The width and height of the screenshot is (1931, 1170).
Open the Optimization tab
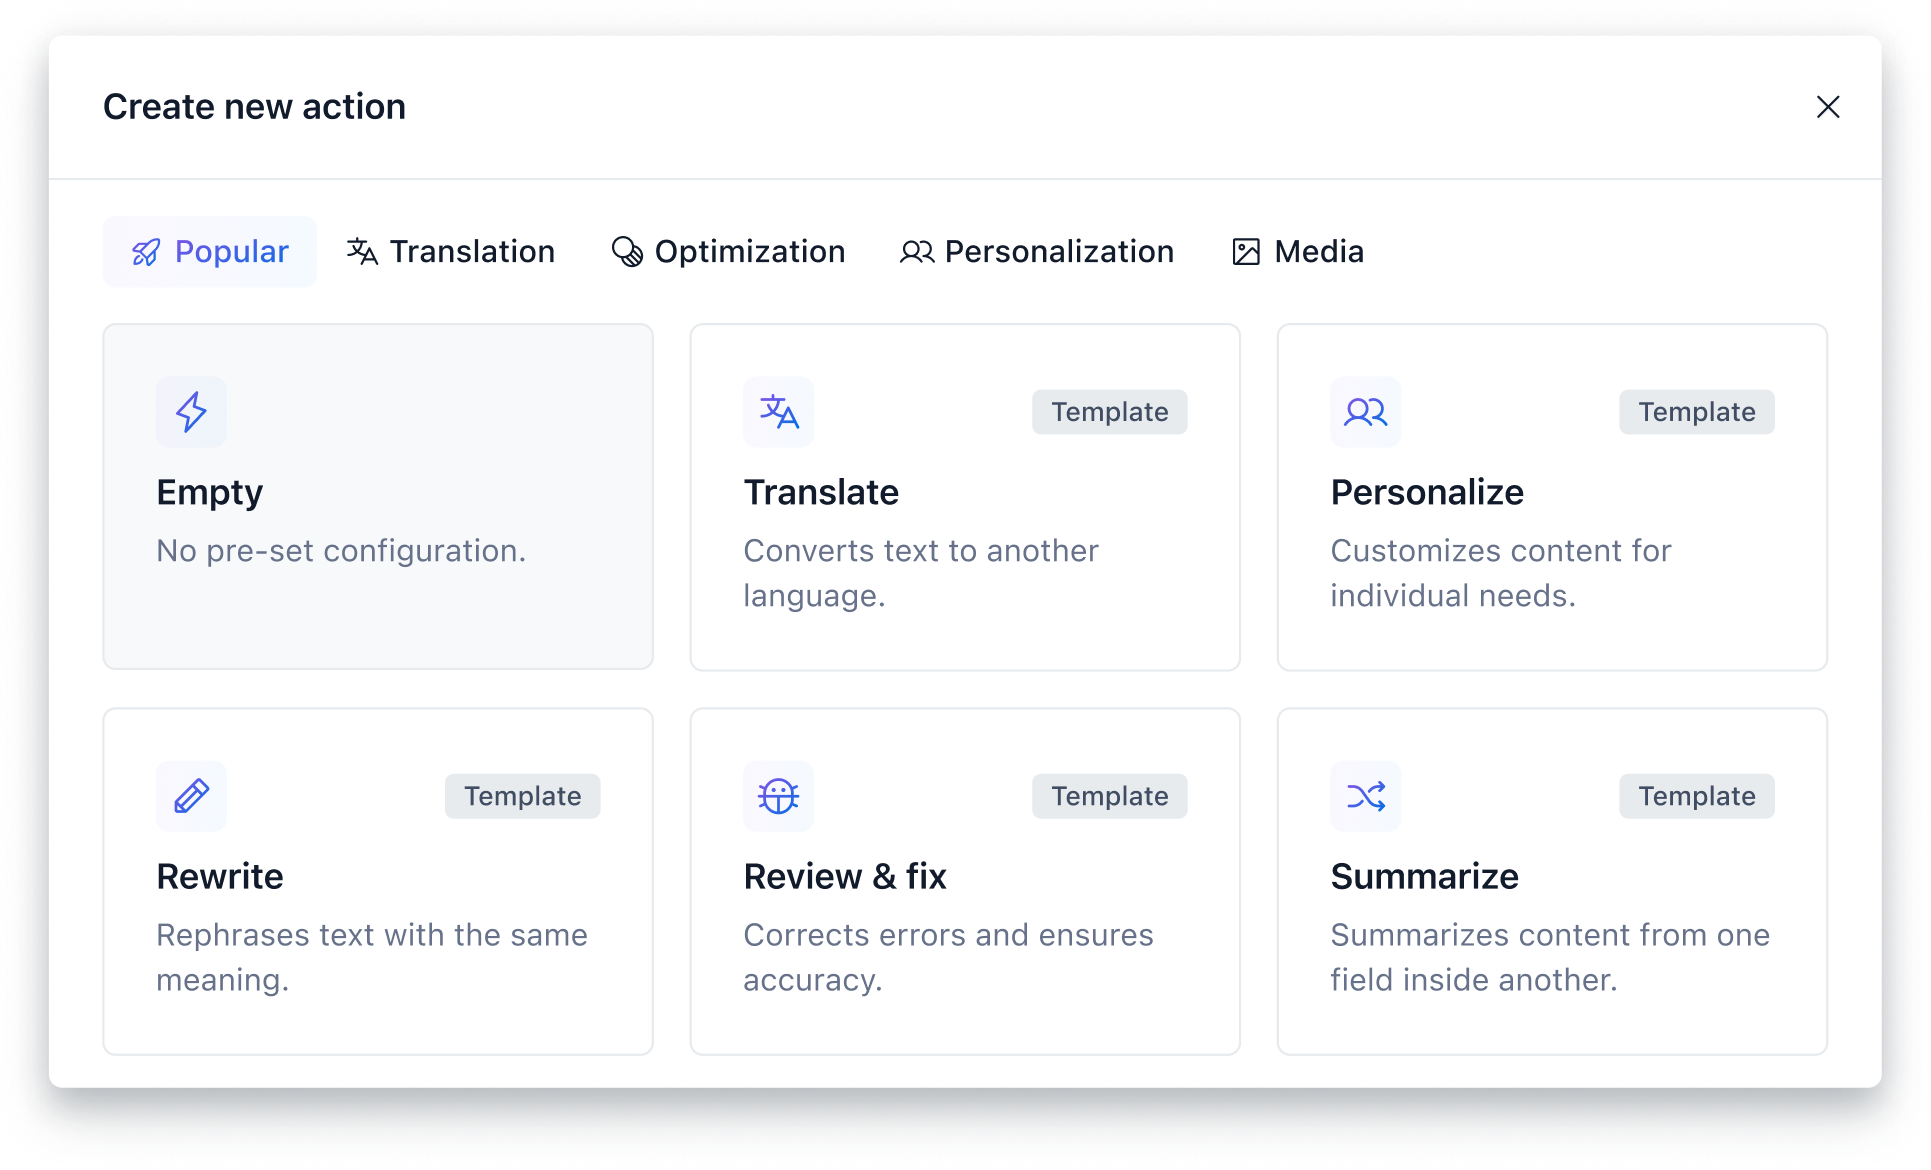728,252
